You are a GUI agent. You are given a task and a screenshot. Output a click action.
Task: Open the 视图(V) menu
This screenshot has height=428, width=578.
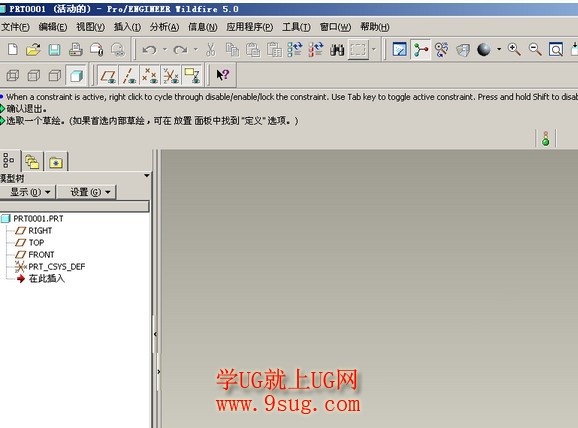click(90, 27)
